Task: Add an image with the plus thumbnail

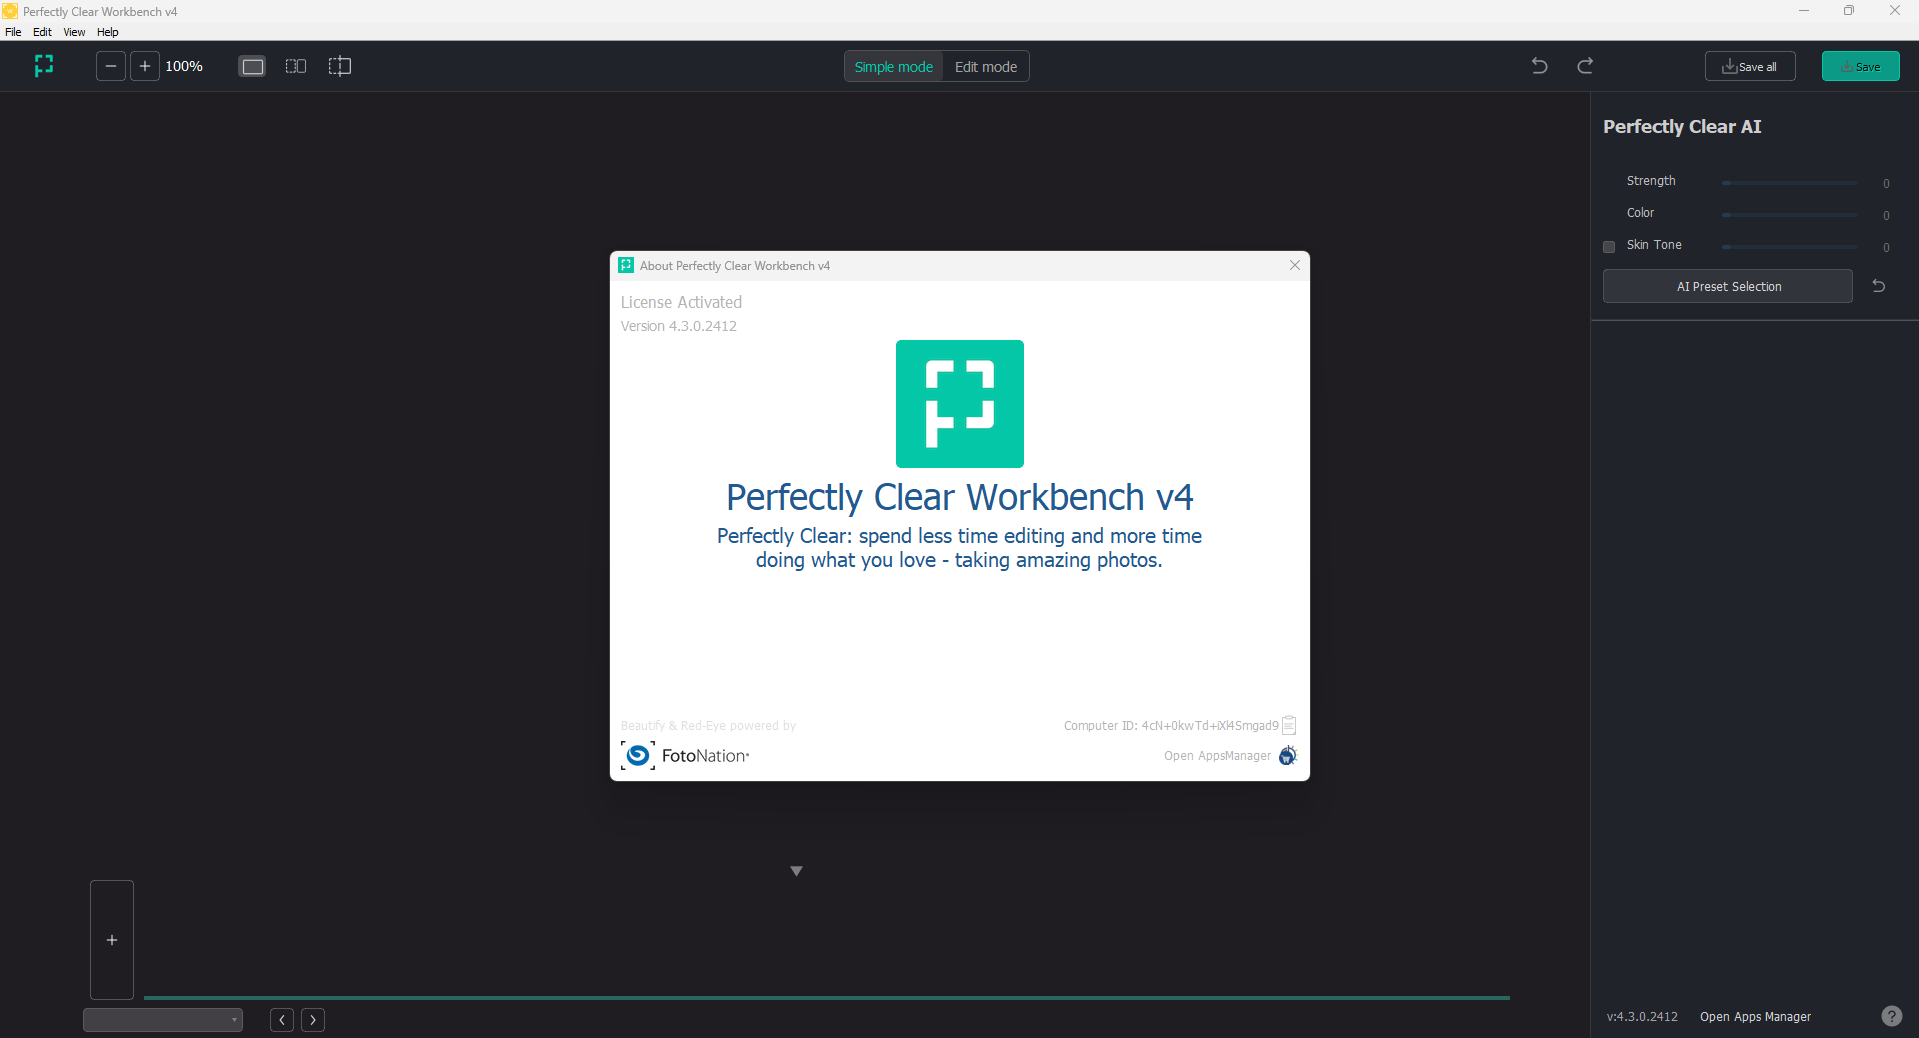Action: point(112,940)
